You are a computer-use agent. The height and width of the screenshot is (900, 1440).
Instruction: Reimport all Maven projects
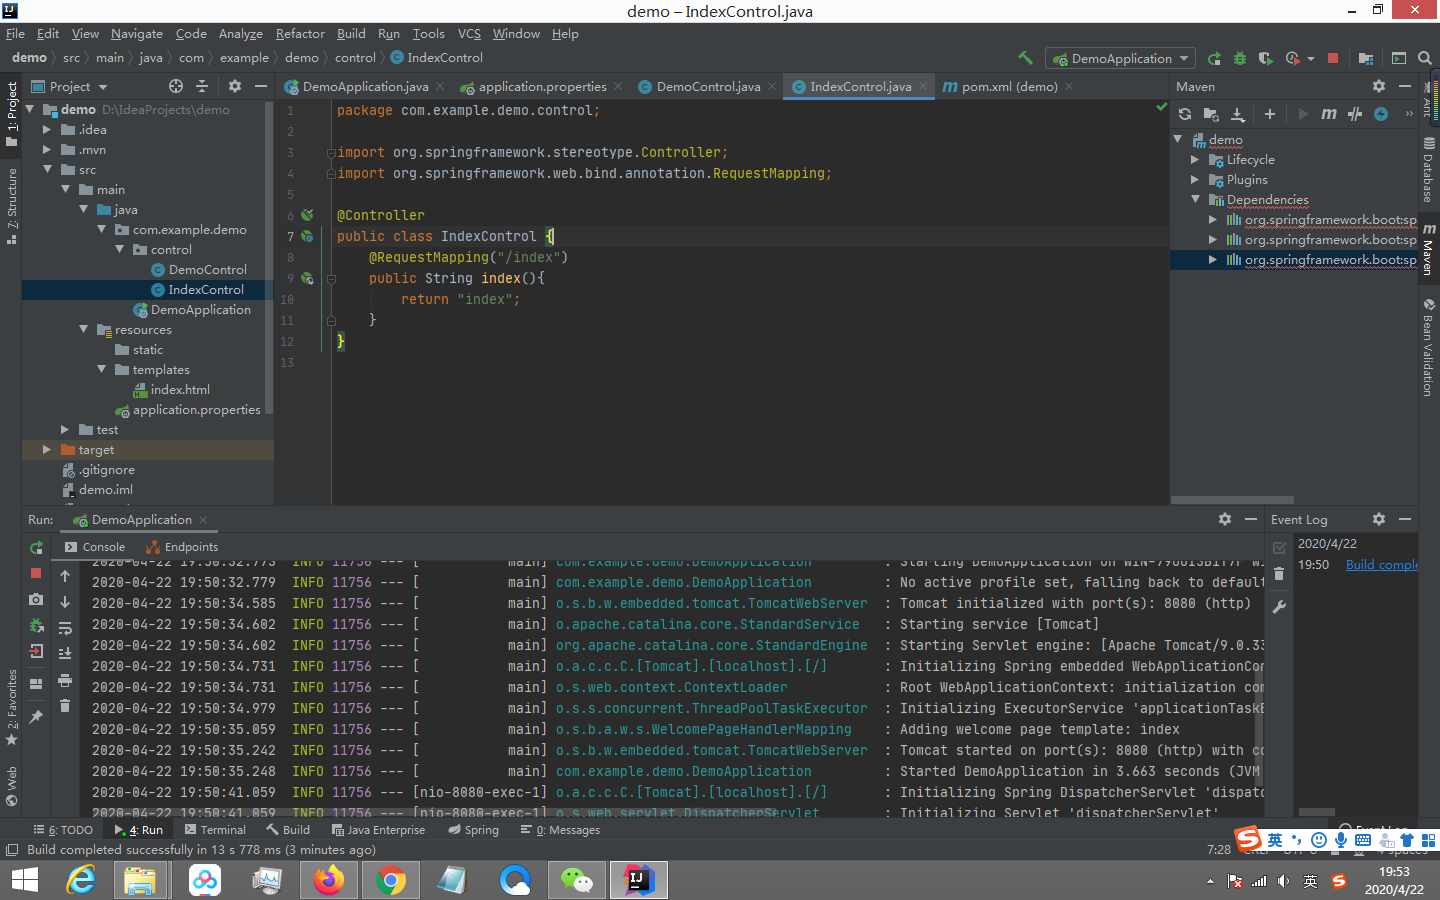click(1185, 114)
